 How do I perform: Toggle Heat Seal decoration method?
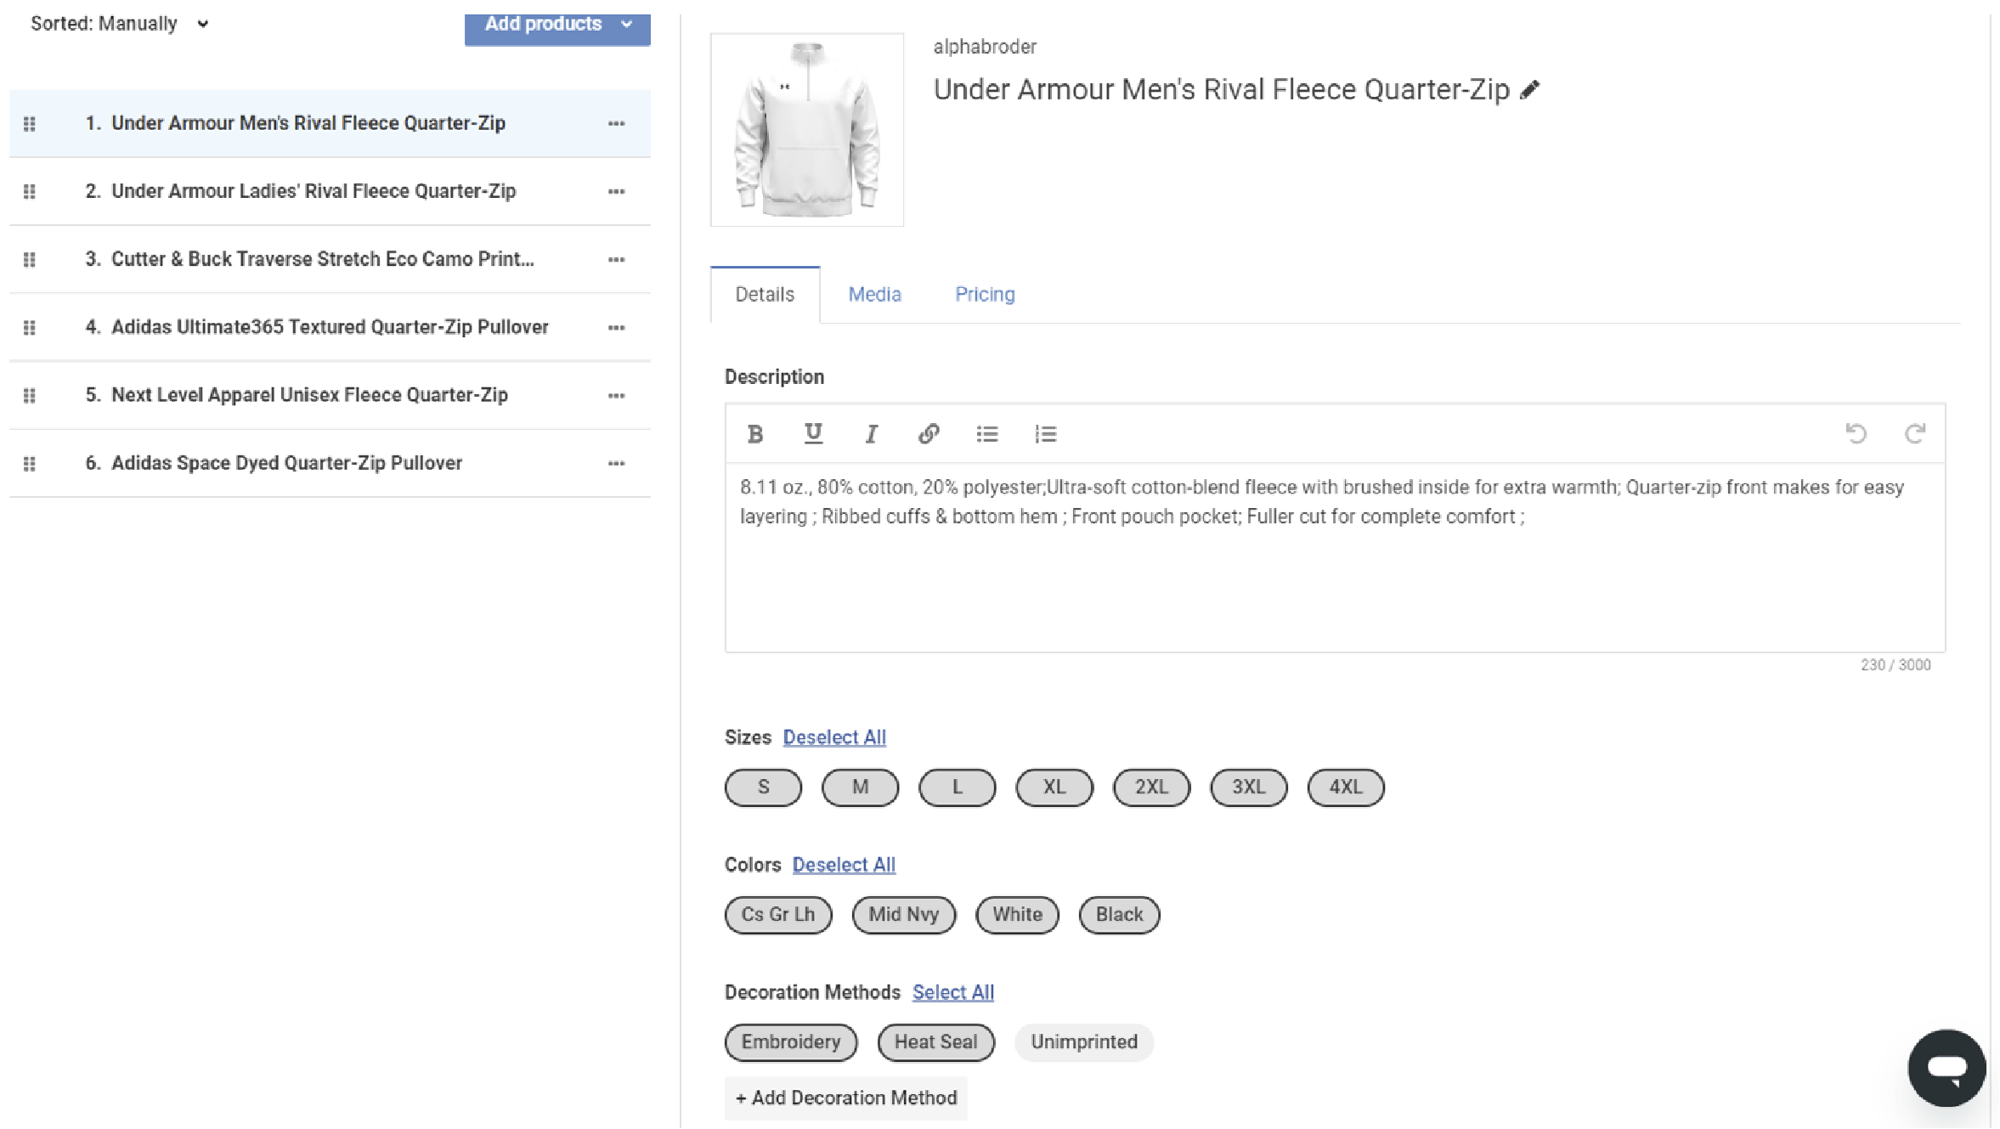(936, 1042)
